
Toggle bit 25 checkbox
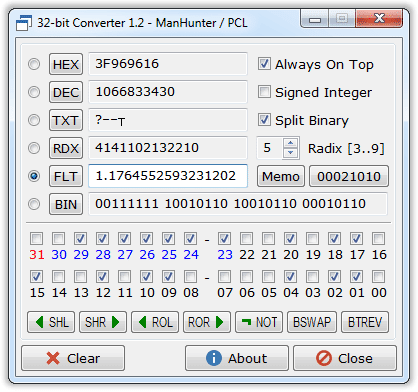click(x=169, y=239)
